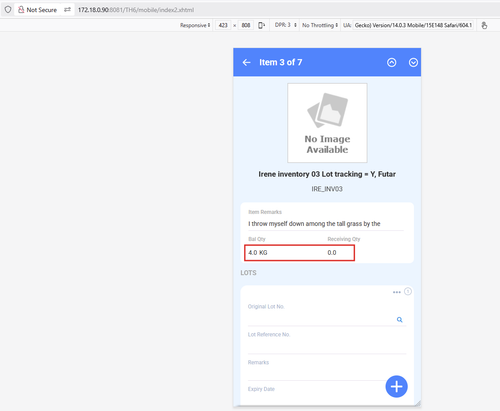Click the browser address bar URL

[136, 10]
